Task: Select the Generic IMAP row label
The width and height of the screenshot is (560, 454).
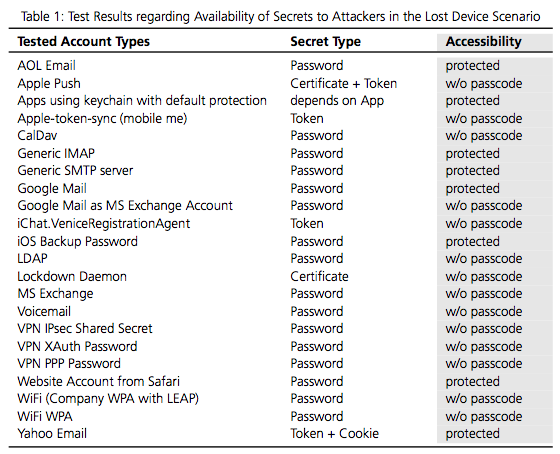Action: [x=56, y=153]
